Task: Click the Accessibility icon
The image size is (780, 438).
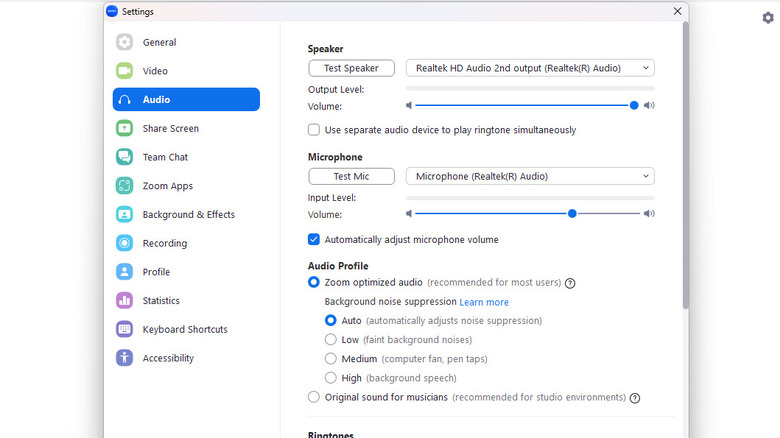Action: pyautogui.click(x=124, y=358)
